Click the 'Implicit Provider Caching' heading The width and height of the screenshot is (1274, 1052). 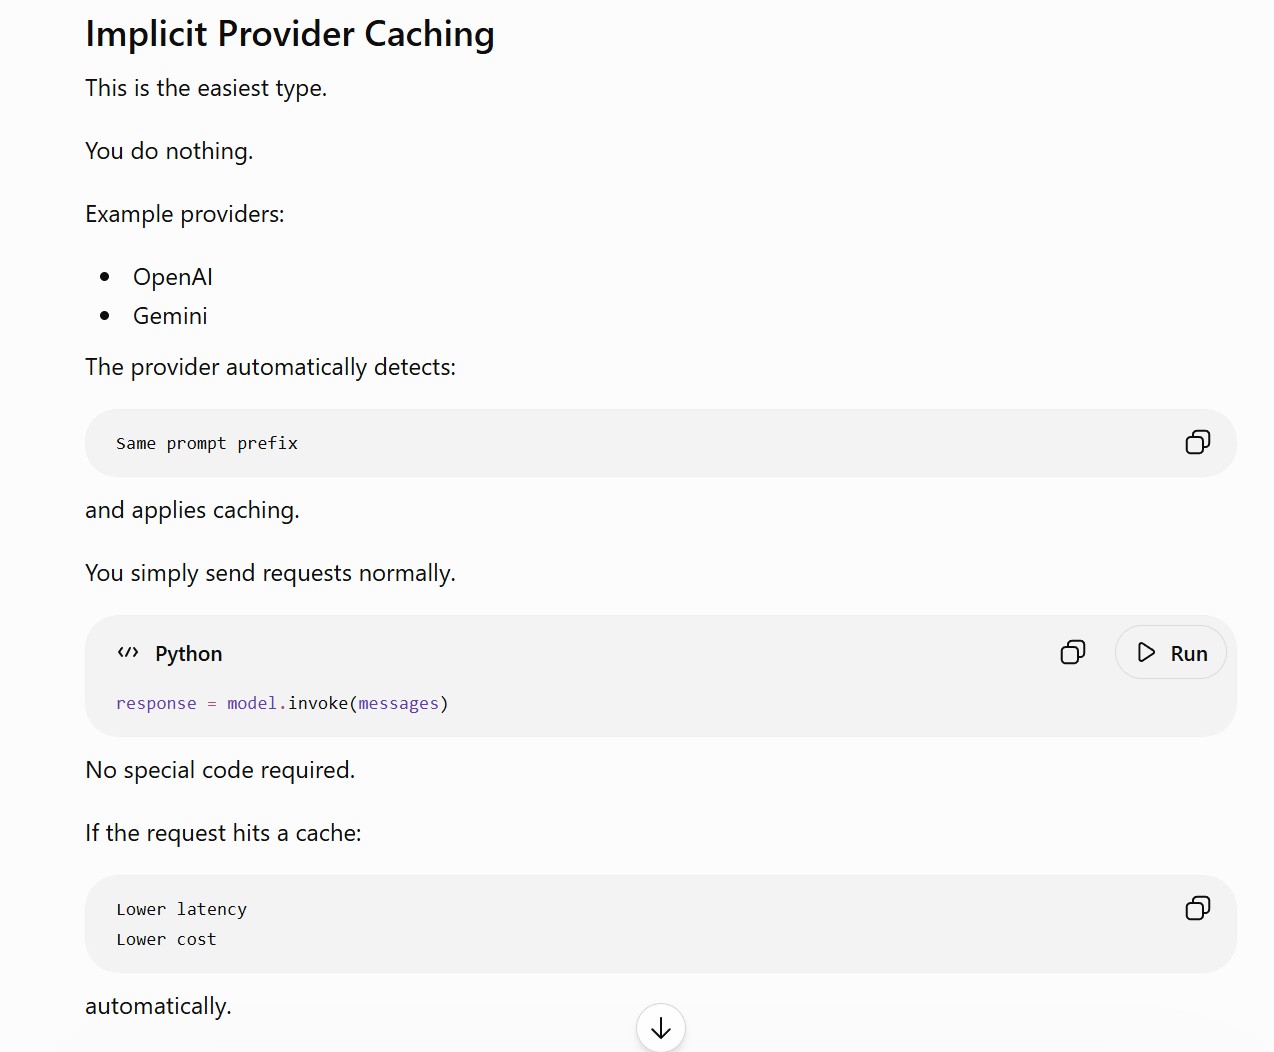pyautogui.click(x=290, y=34)
